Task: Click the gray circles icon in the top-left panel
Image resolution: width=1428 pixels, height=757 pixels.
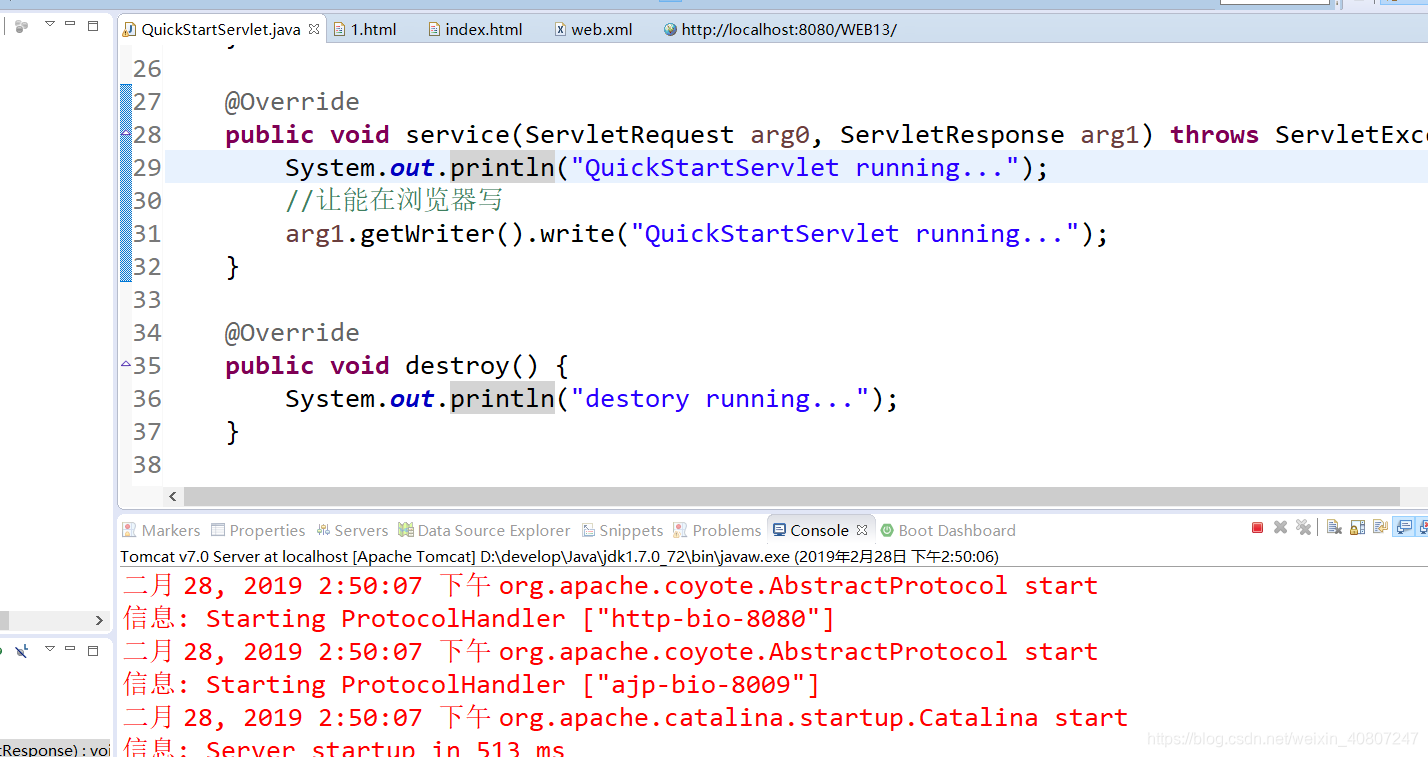Action: (x=21, y=26)
